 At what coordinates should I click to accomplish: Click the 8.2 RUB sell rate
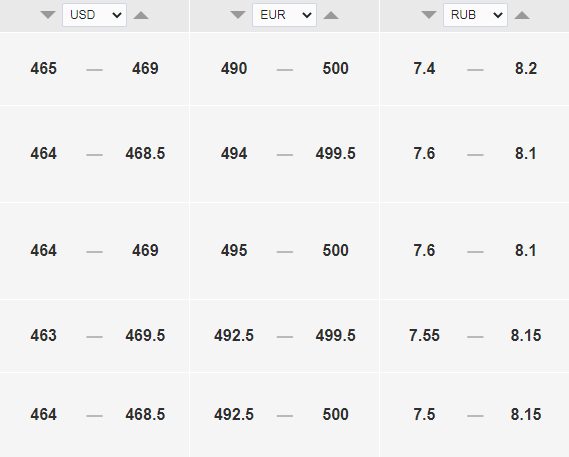pos(526,68)
